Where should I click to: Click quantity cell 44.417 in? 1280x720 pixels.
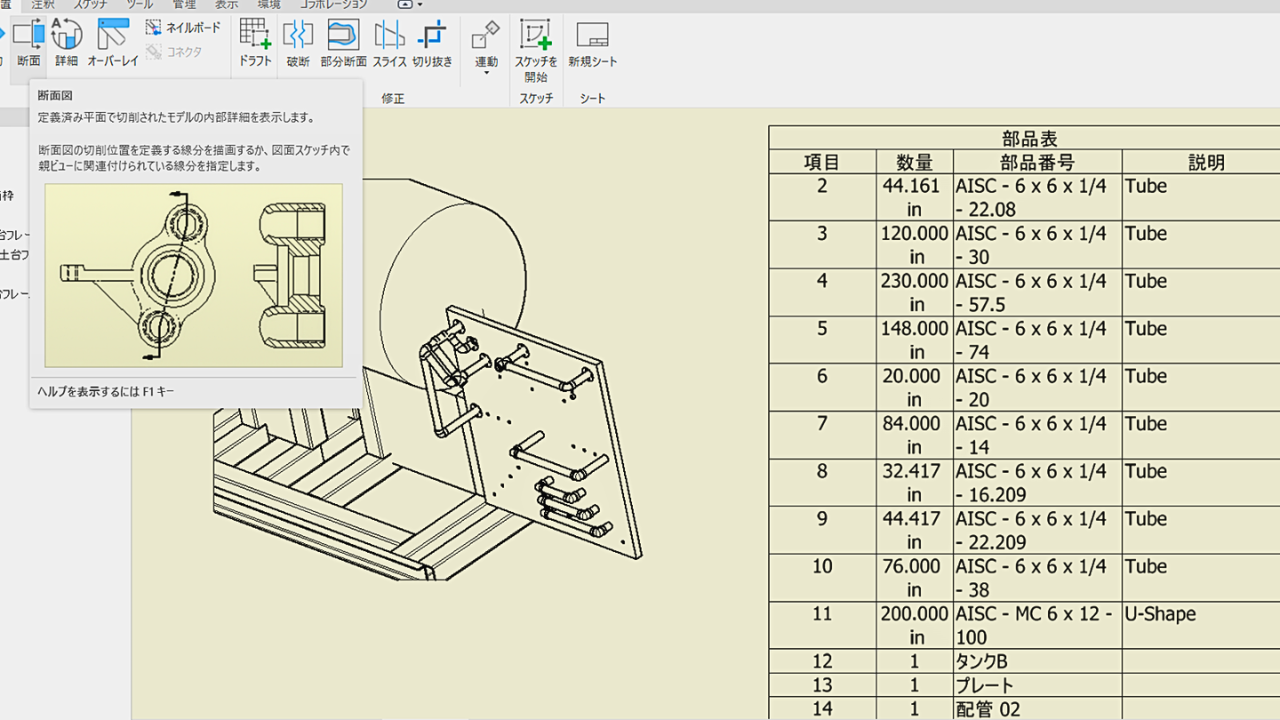[x=915, y=530]
